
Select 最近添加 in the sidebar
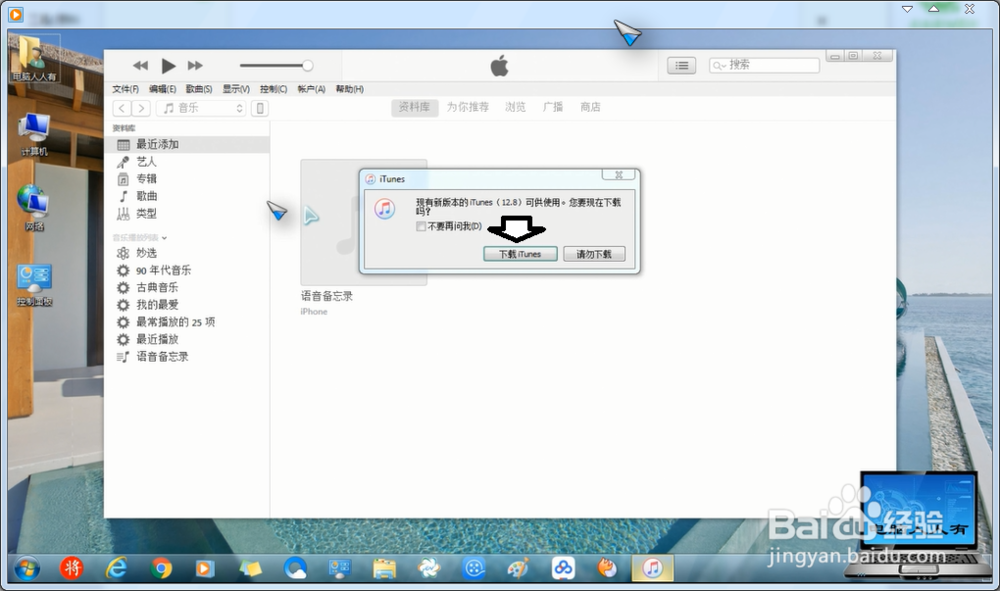click(187, 145)
